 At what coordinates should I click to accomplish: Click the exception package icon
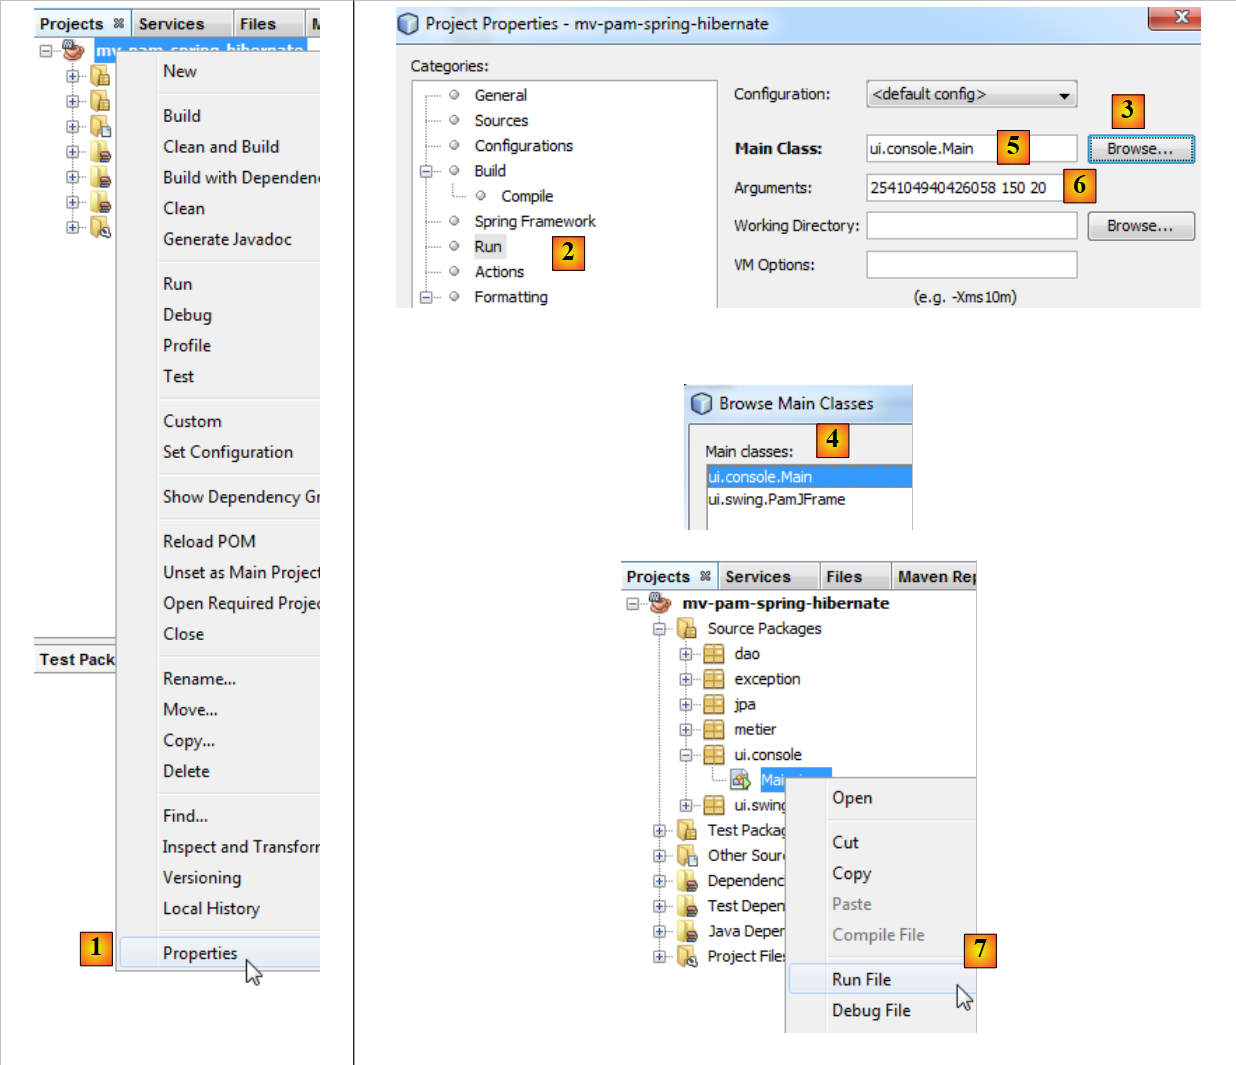713,679
